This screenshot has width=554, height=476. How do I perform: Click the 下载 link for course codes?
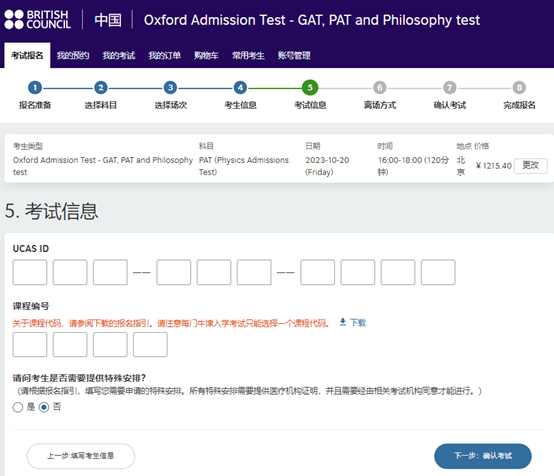[x=358, y=322]
